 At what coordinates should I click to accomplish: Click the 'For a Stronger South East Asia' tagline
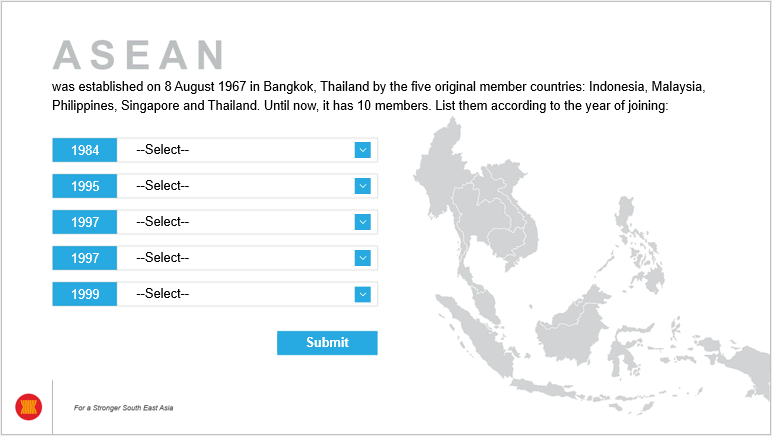[x=124, y=408]
